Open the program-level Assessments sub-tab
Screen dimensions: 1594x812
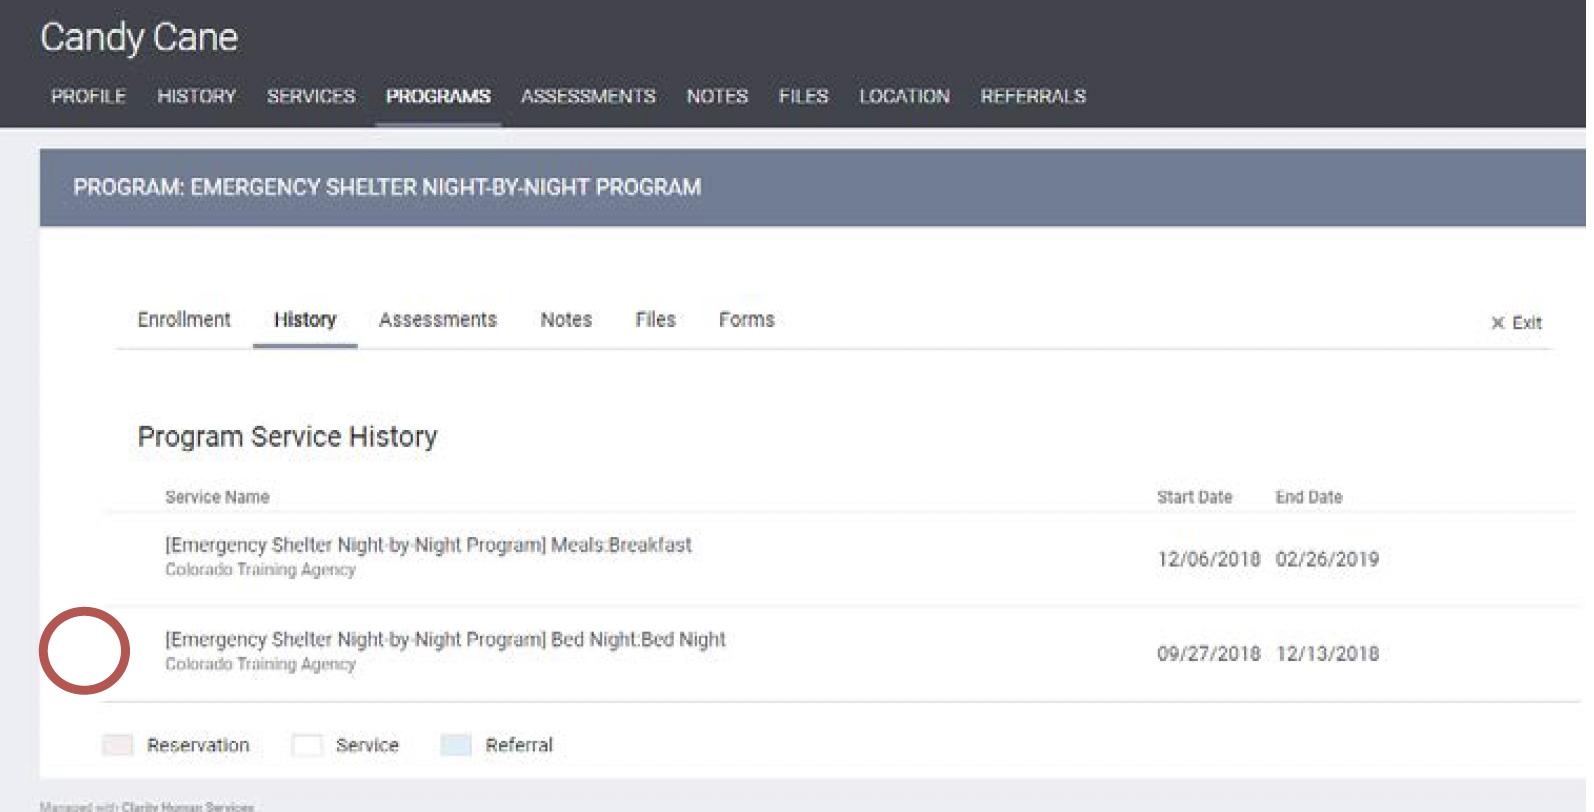pyautogui.click(x=437, y=320)
